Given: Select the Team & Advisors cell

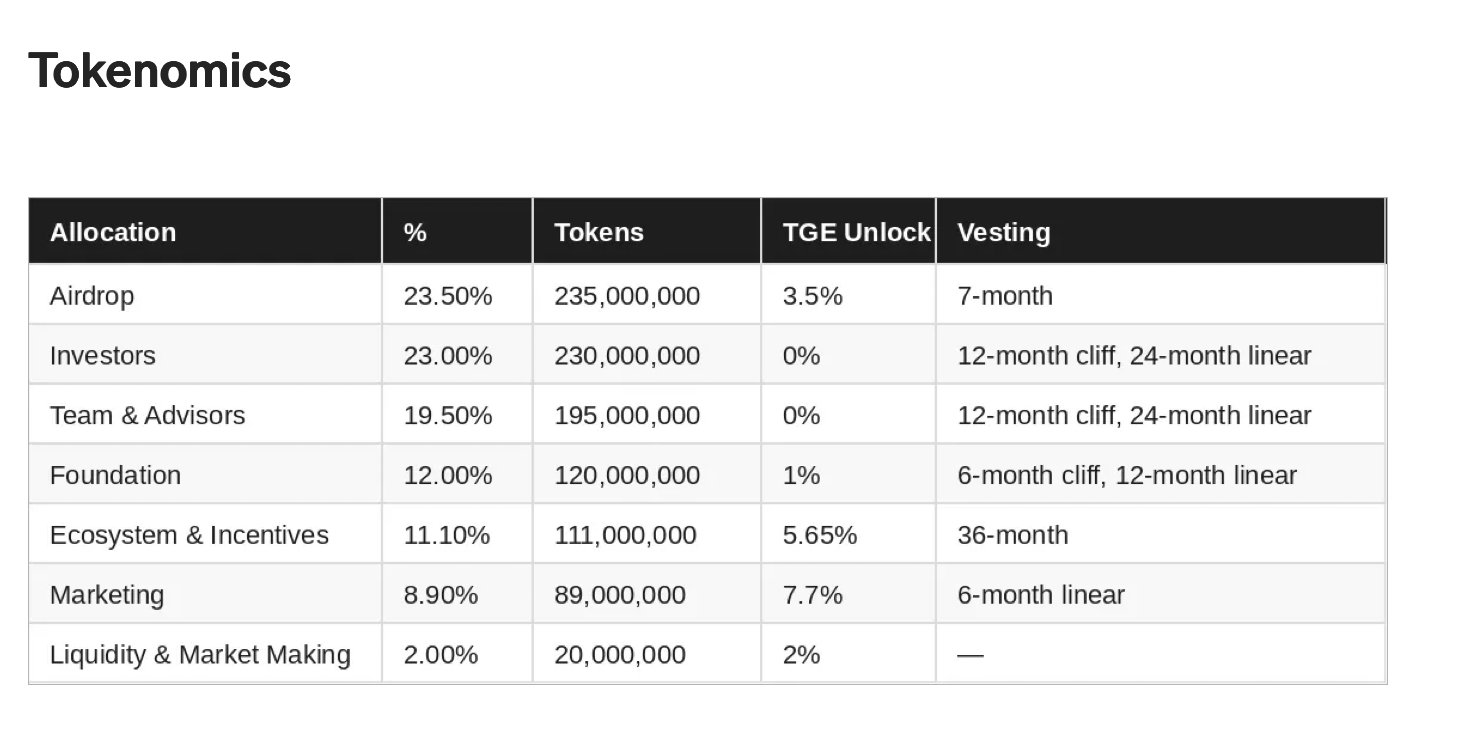Looking at the screenshot, I should (x=147, y=415).
